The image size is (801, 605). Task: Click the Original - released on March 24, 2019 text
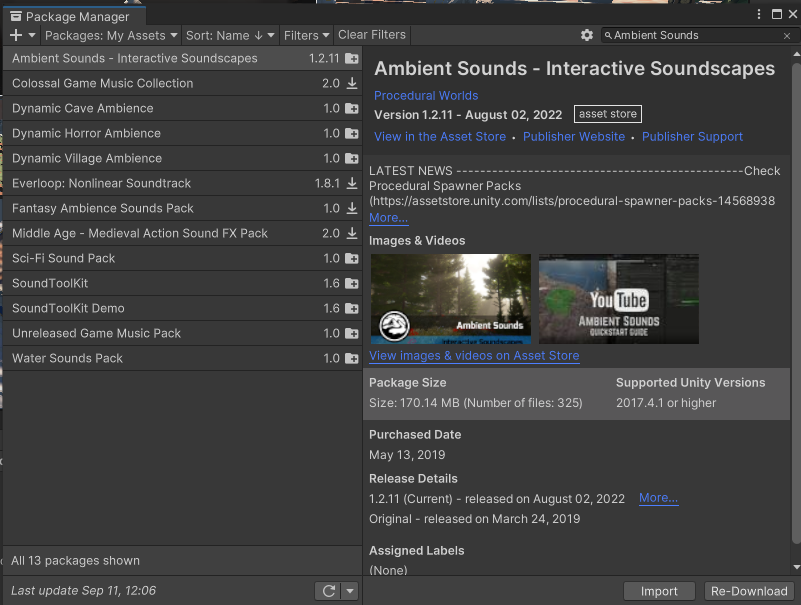click(475, 519)
